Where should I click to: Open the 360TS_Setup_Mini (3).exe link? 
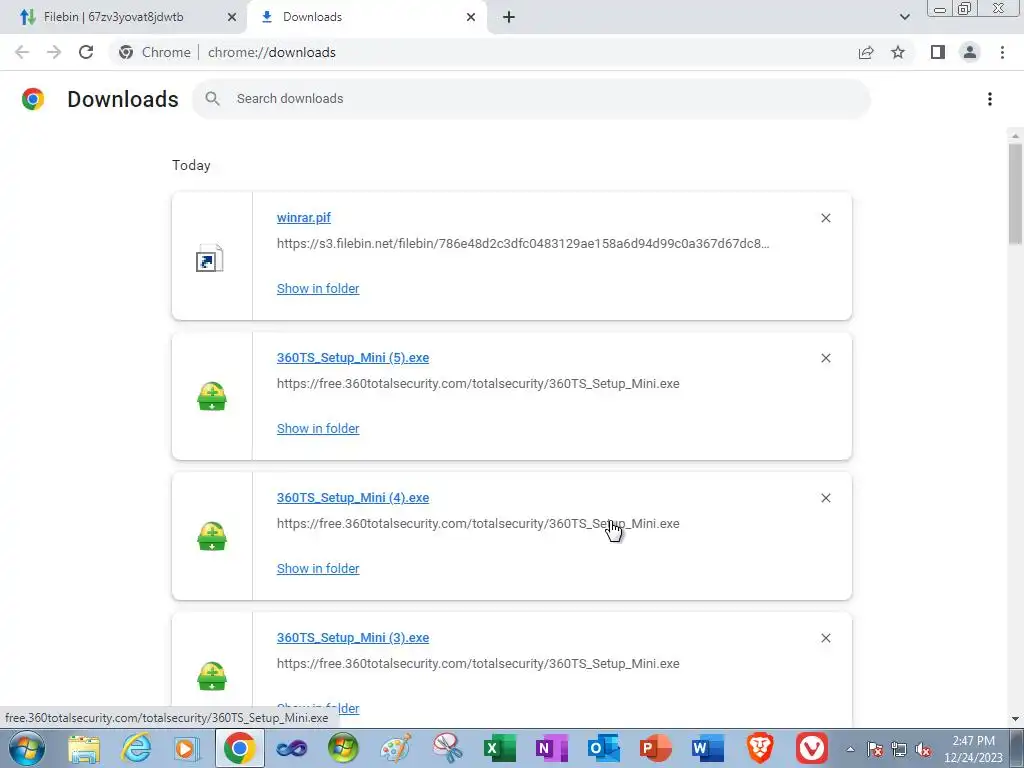[x=353, y=637]
